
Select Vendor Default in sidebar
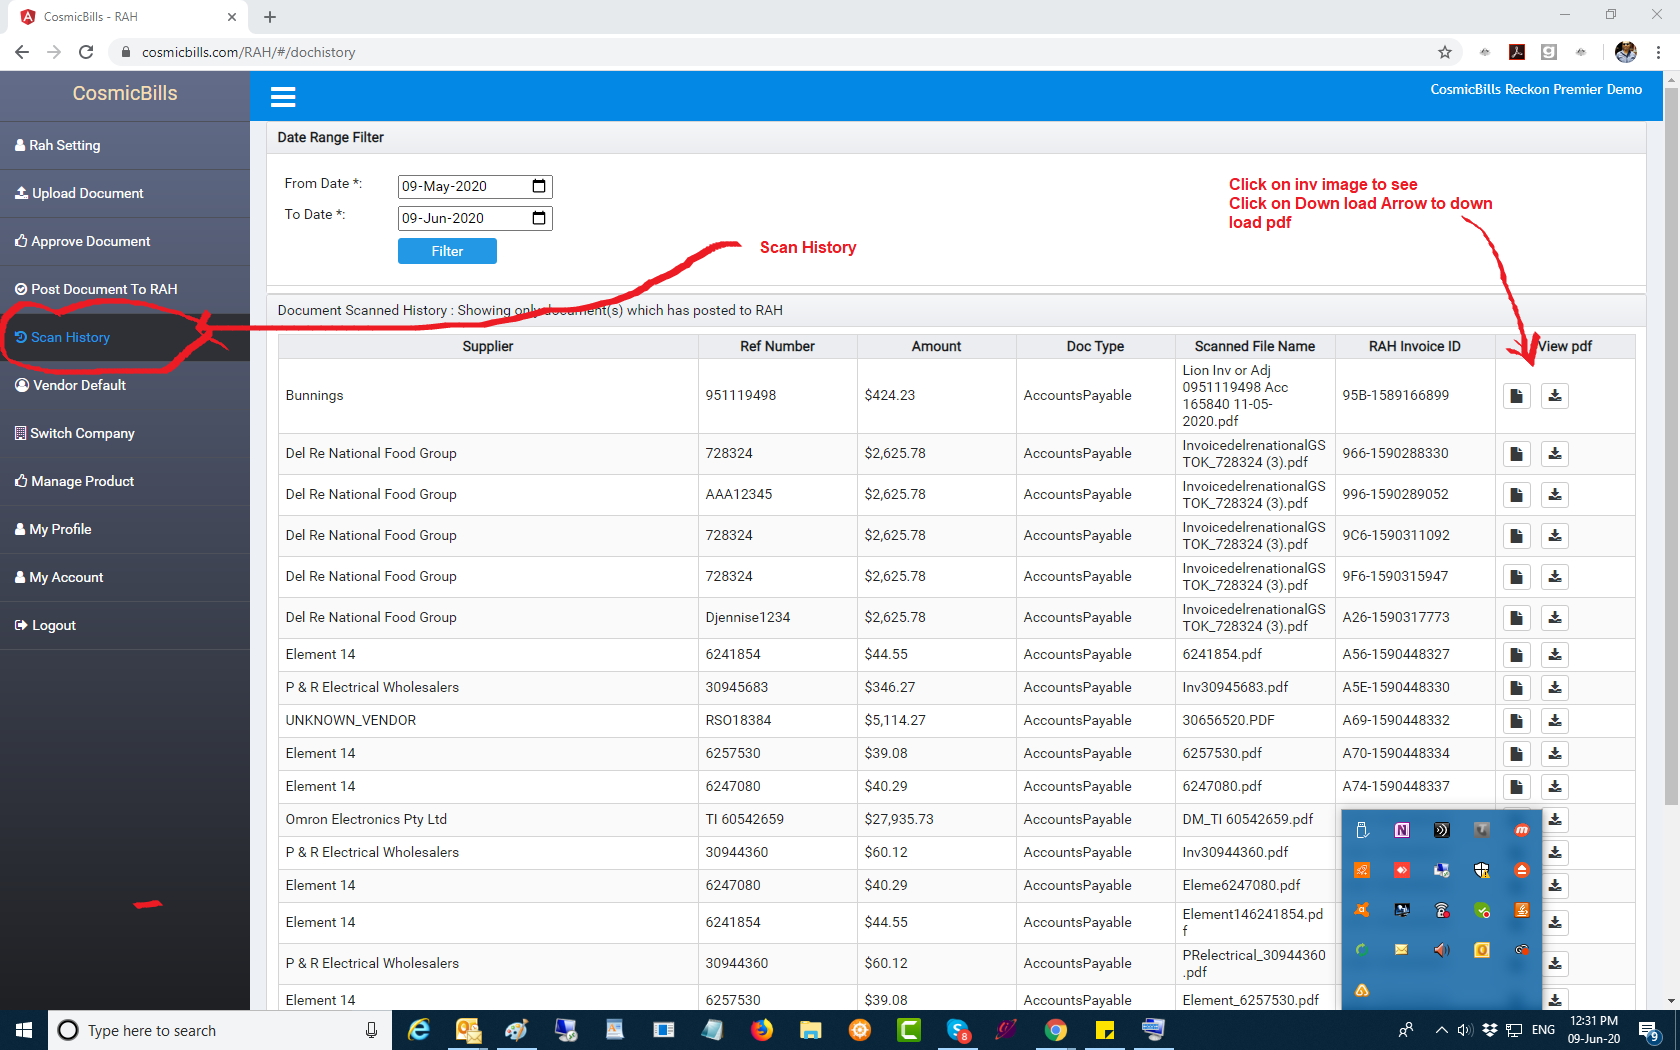(79, 385)
